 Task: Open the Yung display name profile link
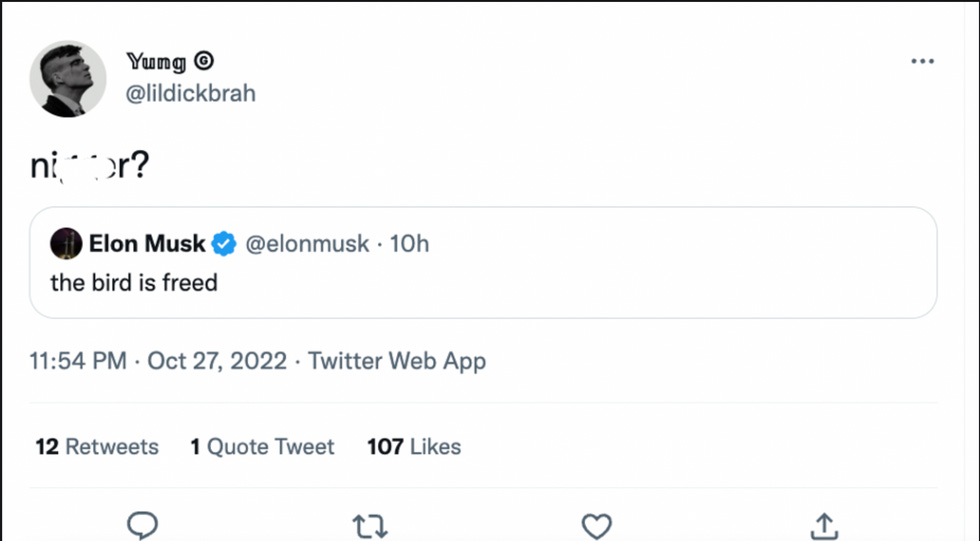pos(156,62)
